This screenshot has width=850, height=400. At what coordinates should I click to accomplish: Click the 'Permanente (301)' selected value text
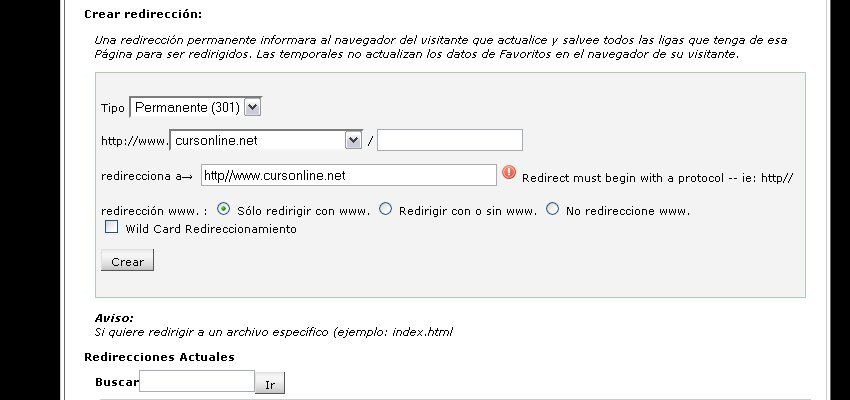coord(187,107)
